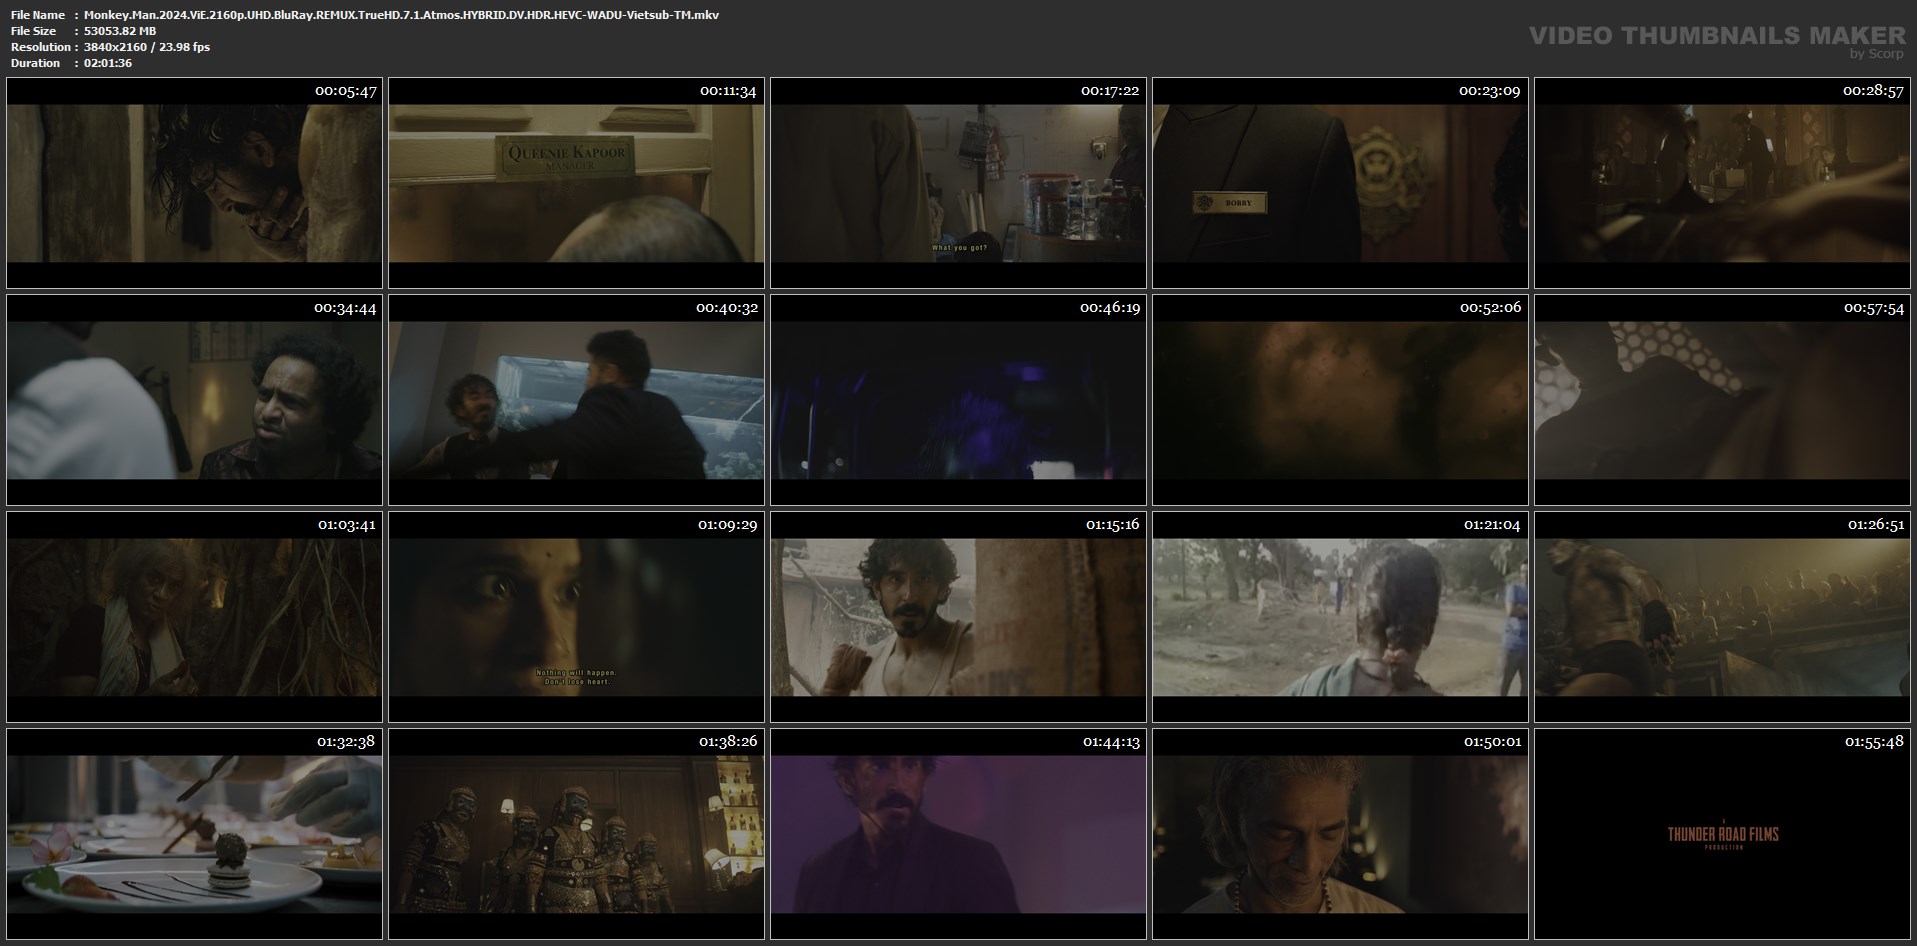Open the purple-lit thumbnail at 01:44:13

pos(958,834)
